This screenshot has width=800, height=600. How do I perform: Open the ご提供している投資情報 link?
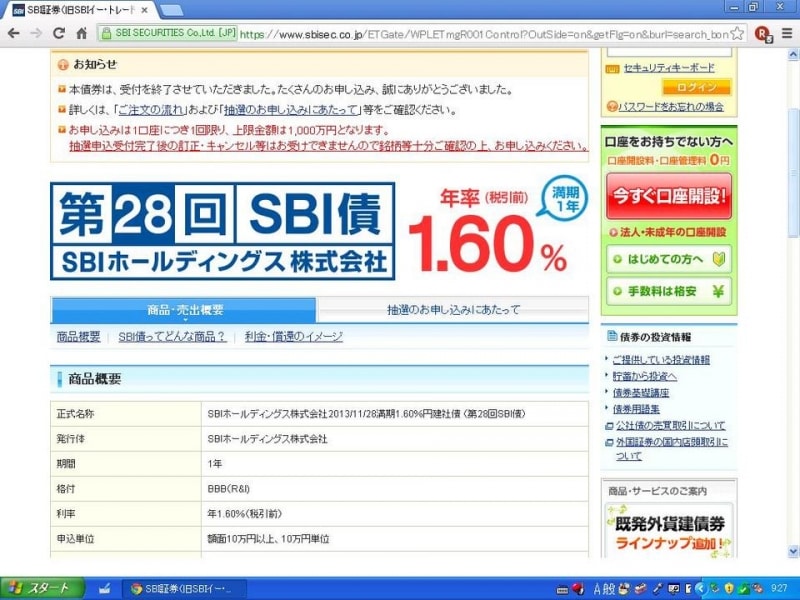tap(661, 360)
